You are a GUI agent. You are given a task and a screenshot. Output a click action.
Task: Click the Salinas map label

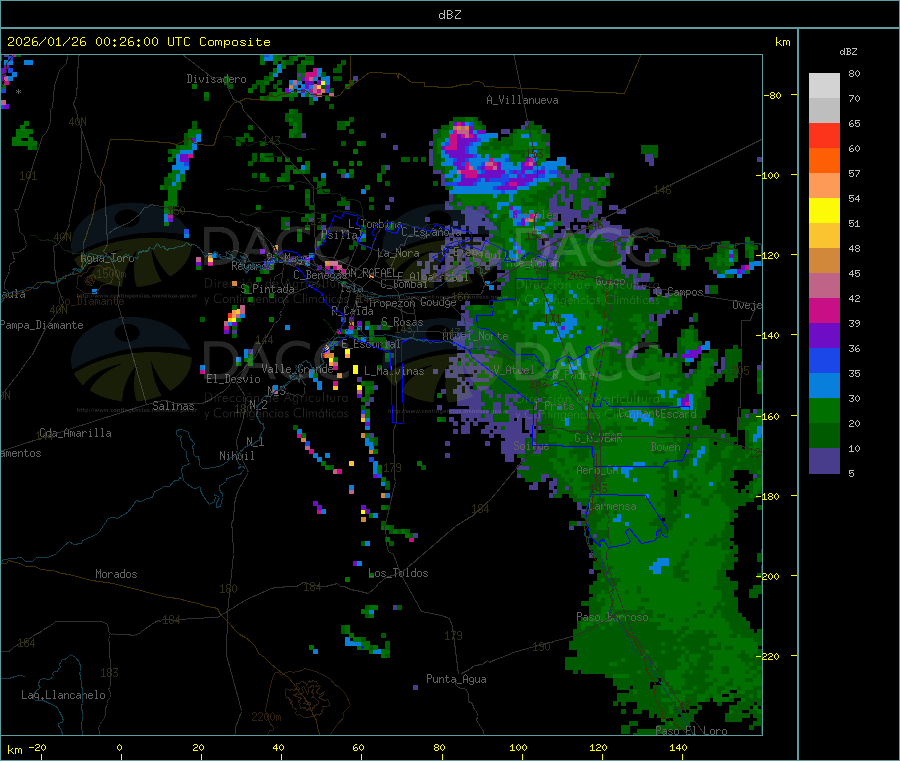tap(173, 406)
